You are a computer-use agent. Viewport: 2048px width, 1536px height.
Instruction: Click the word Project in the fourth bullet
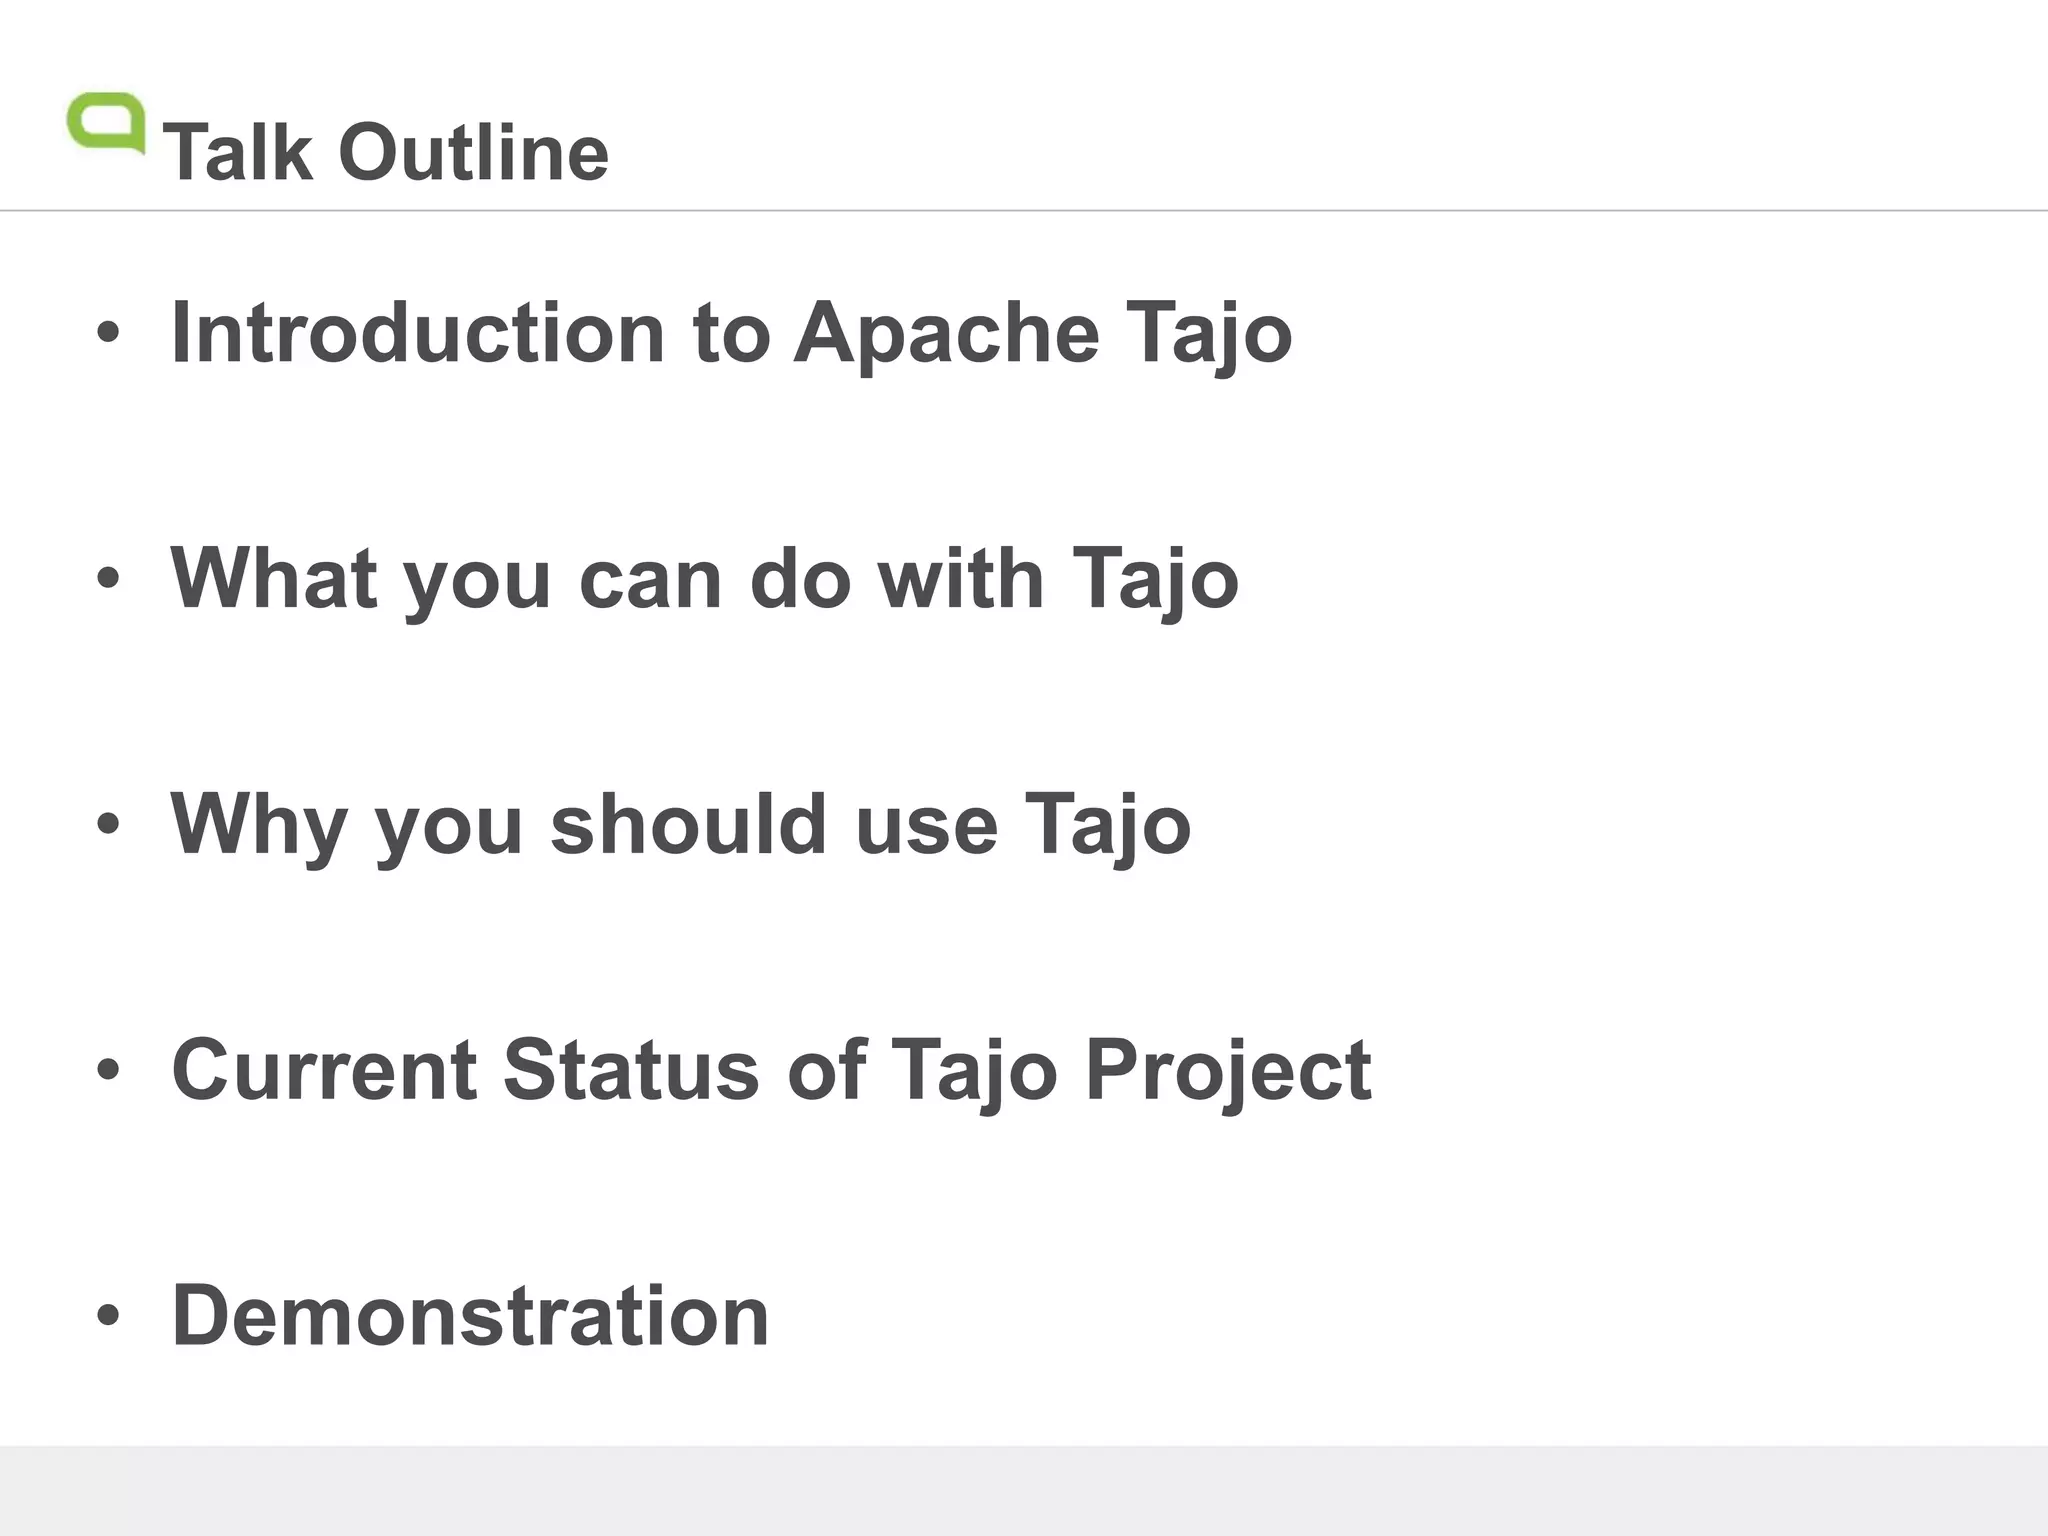pos(1227,1072)
